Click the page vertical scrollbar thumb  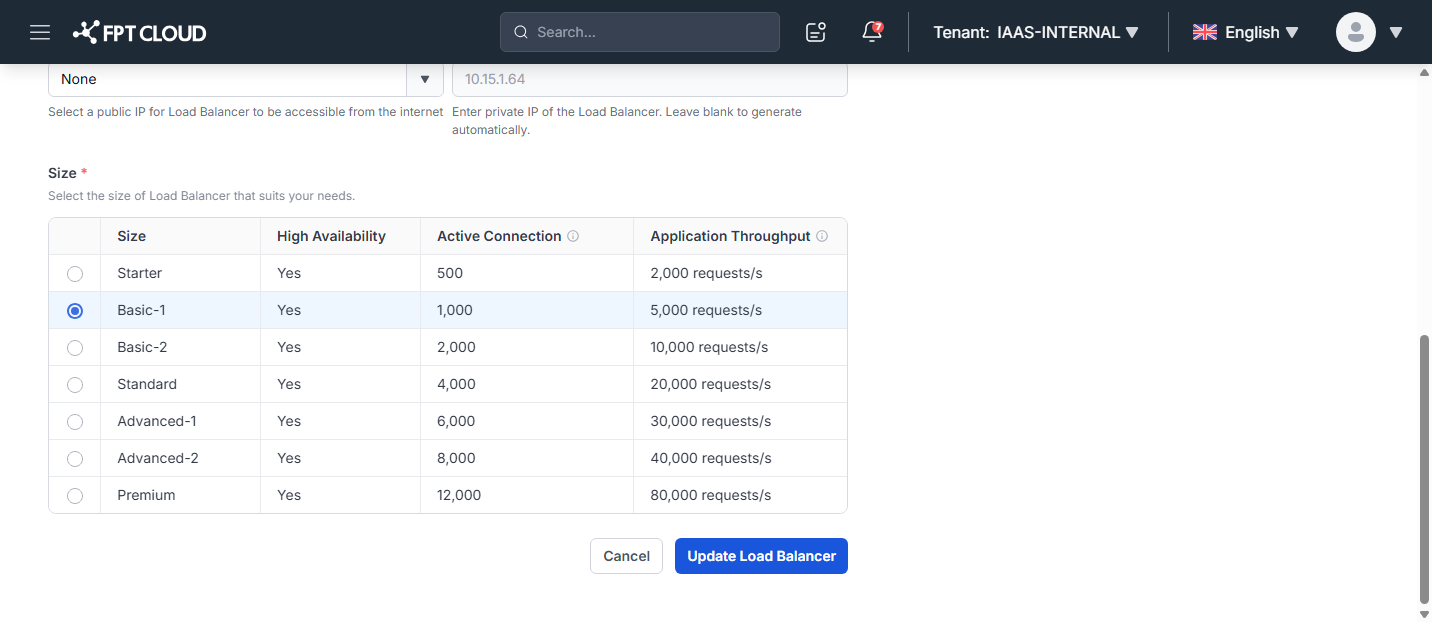click(1425, 467)
